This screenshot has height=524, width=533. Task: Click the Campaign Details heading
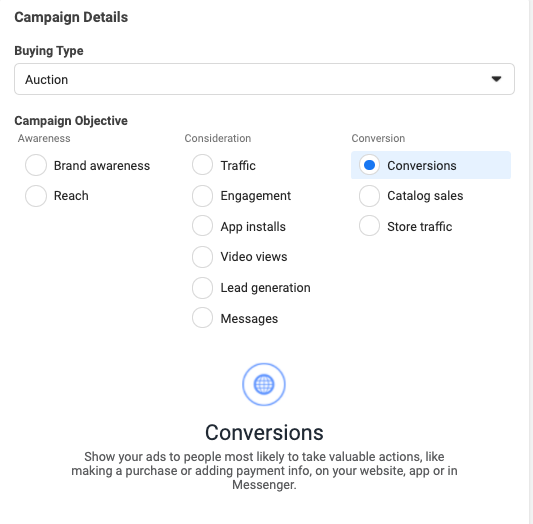pyautogui.click(x=71, y=17)
